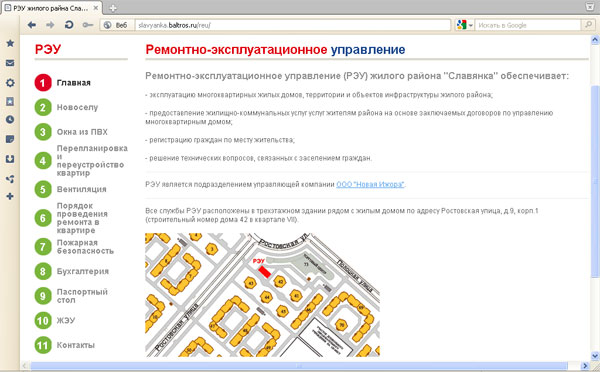Viewport: 600px width, 372px height.
Task: Reload the page with the refresh button
Action: pos(69,25)
